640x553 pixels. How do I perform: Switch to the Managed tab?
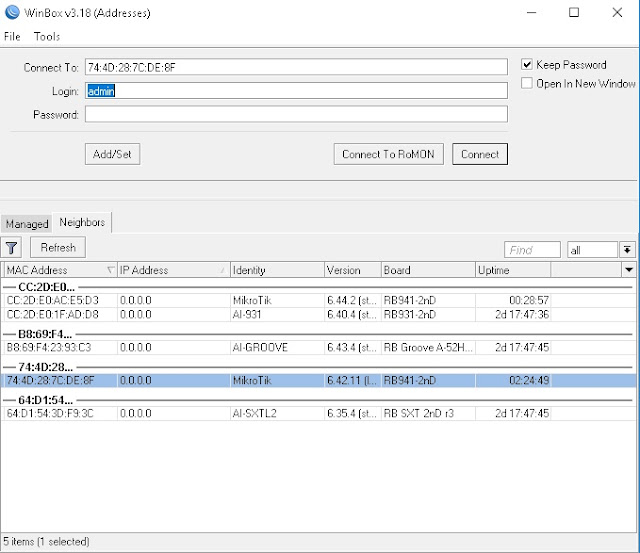(27, 224)
